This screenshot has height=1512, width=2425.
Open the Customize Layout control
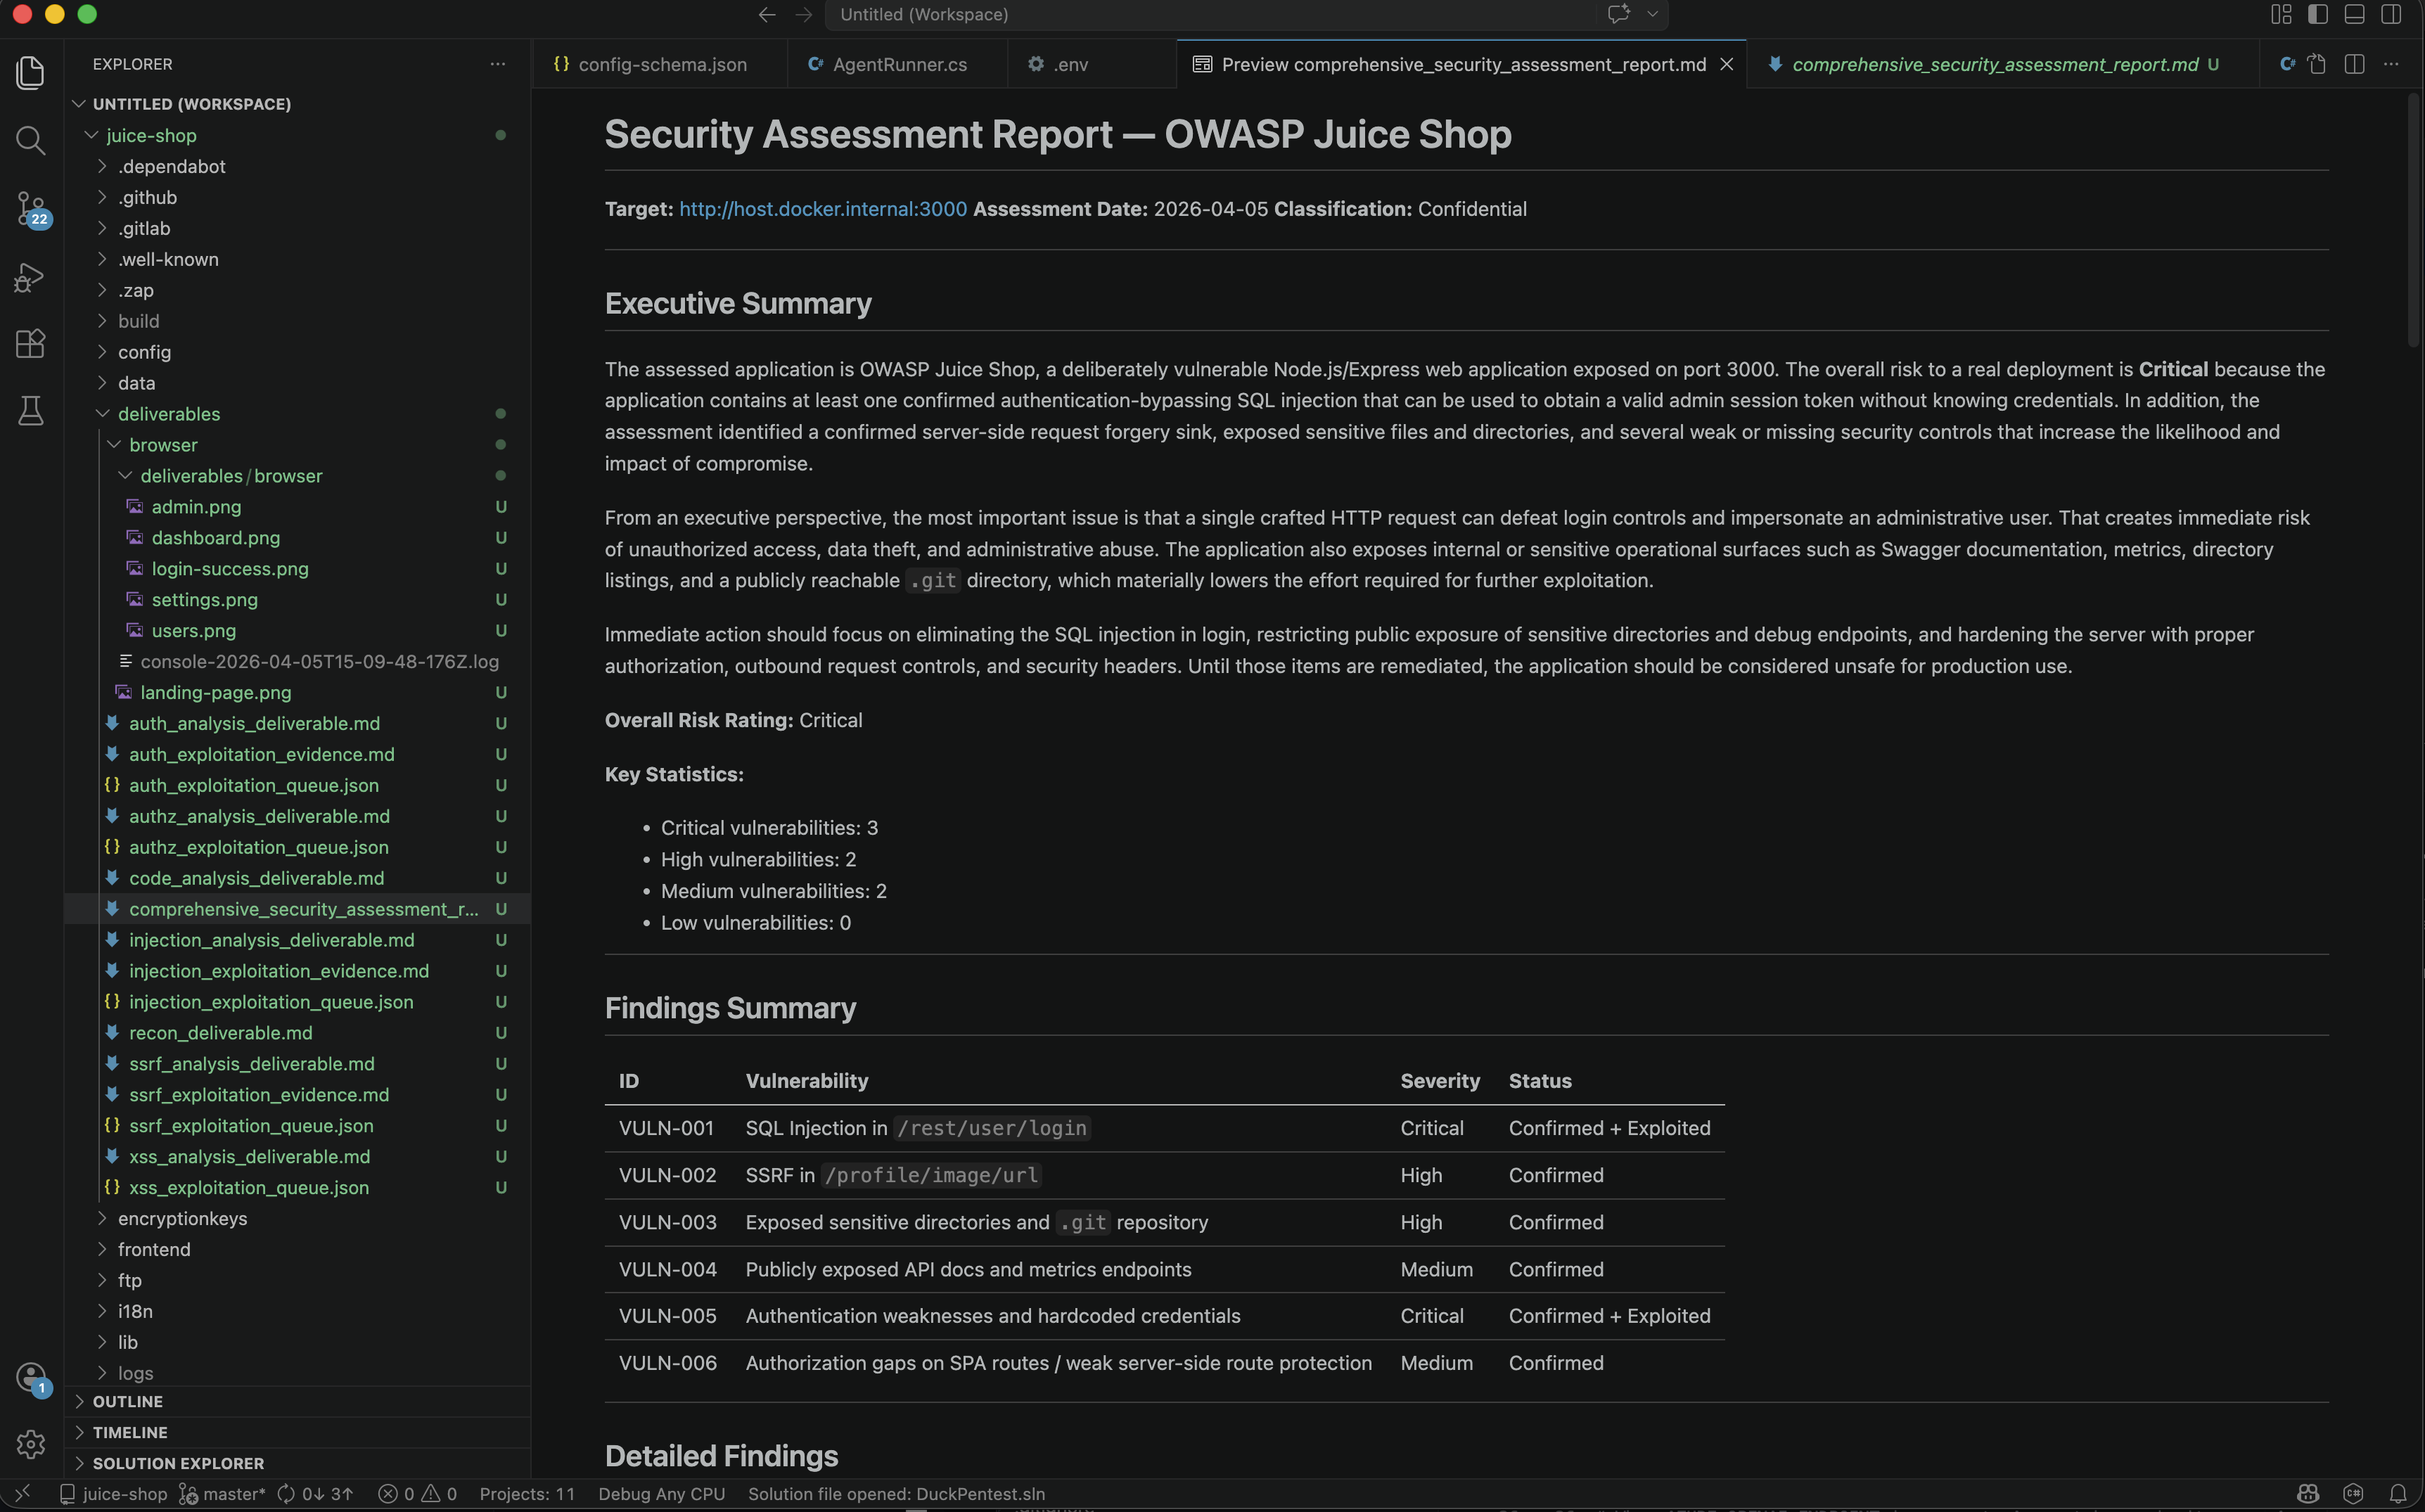click(x=2281, y=14)
